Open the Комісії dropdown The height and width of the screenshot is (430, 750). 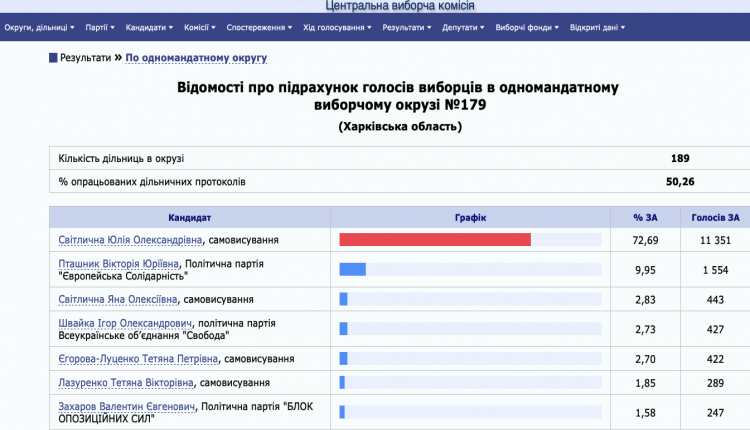click(199, 27)
